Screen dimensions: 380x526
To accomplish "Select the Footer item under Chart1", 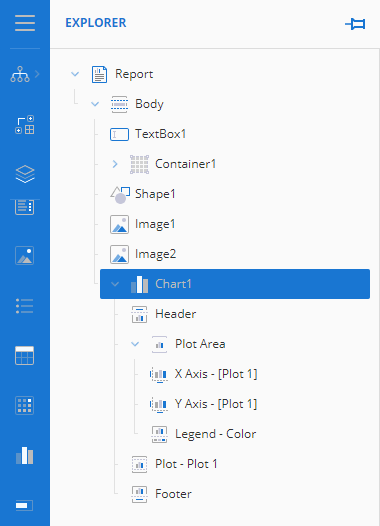I will tap(173, 494).
